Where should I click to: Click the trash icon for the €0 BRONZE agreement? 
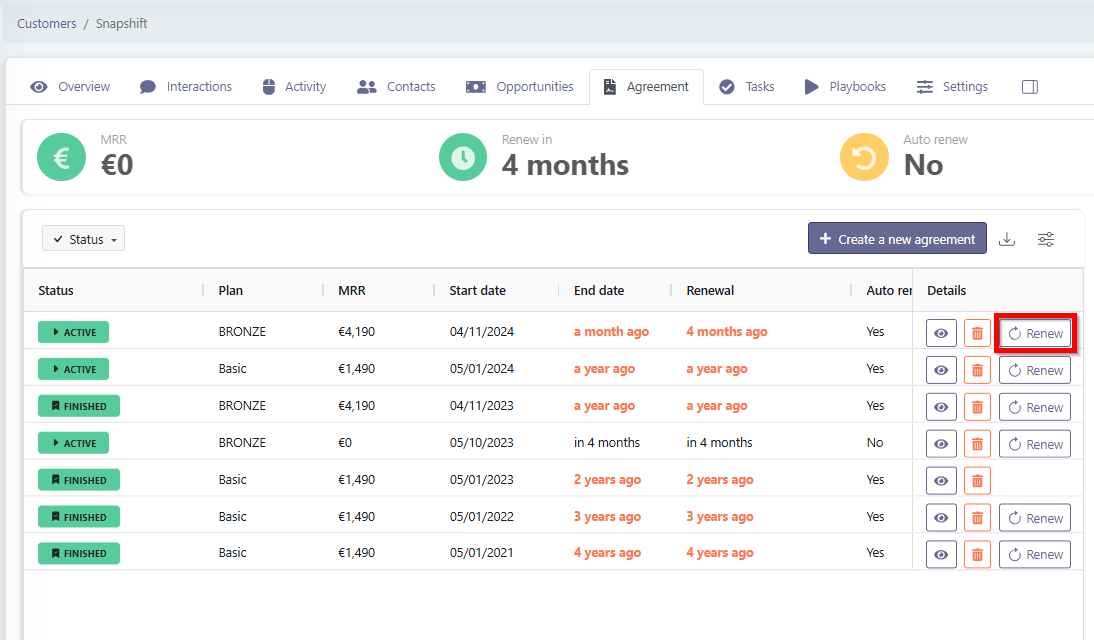point(977,444)
